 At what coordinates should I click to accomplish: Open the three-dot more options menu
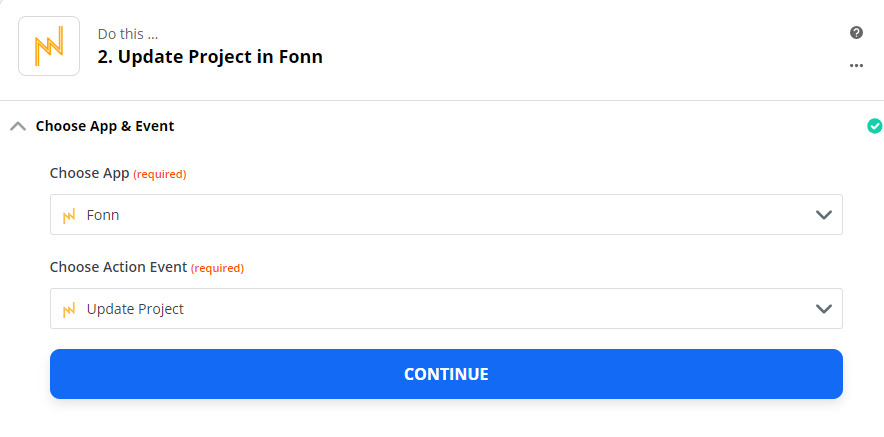[x=856, y=66]
